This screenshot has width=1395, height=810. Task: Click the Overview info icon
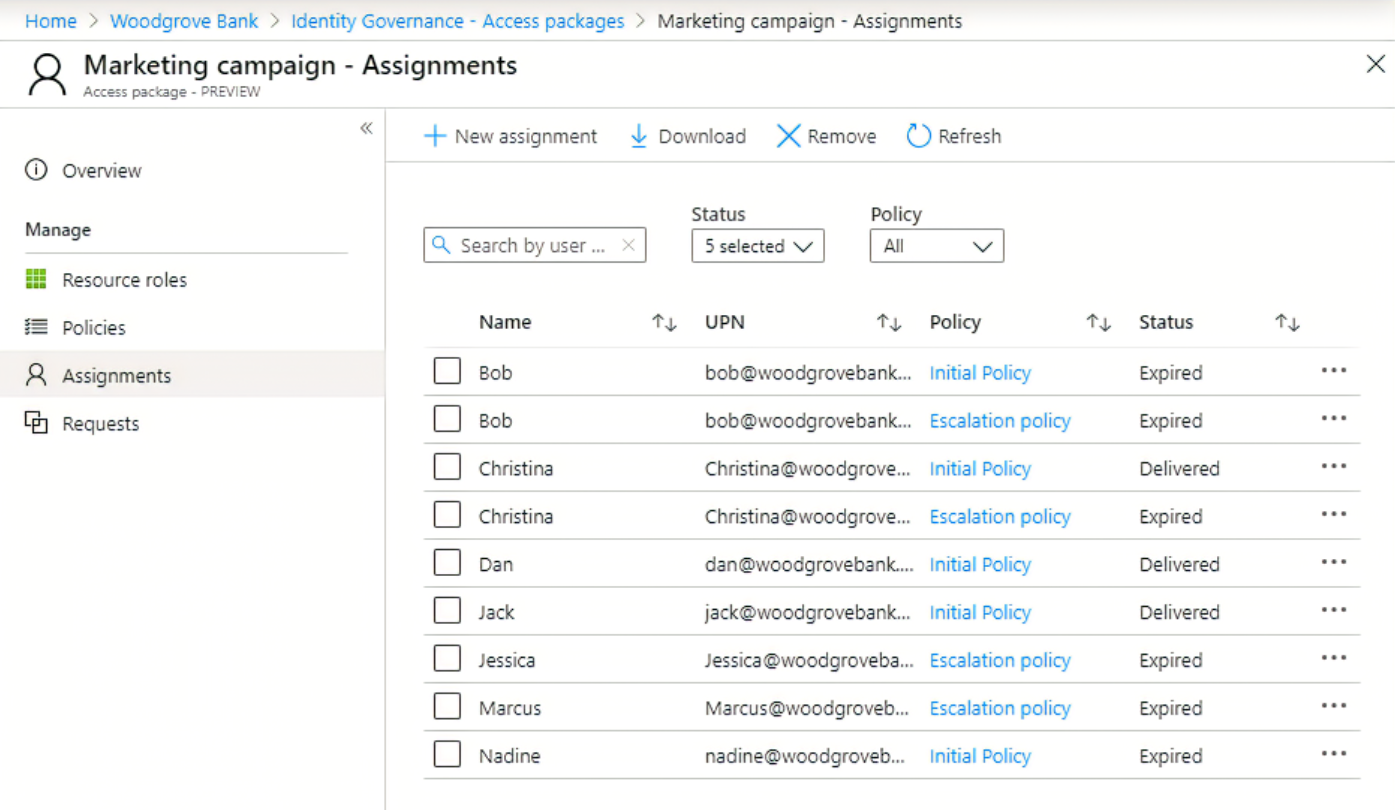point(34,170)
